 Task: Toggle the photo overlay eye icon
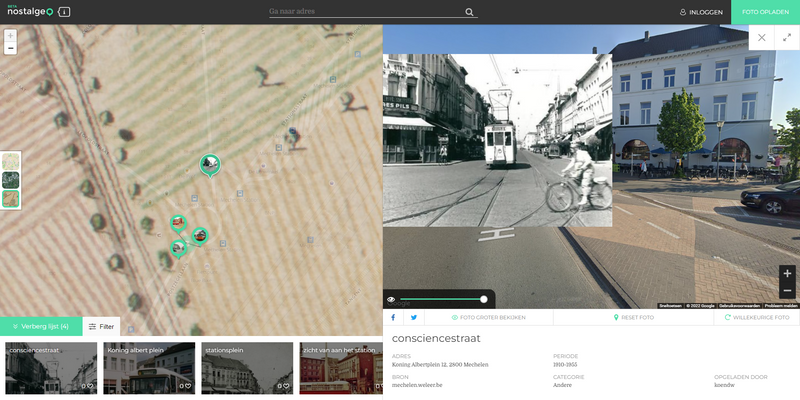(391, 299)
